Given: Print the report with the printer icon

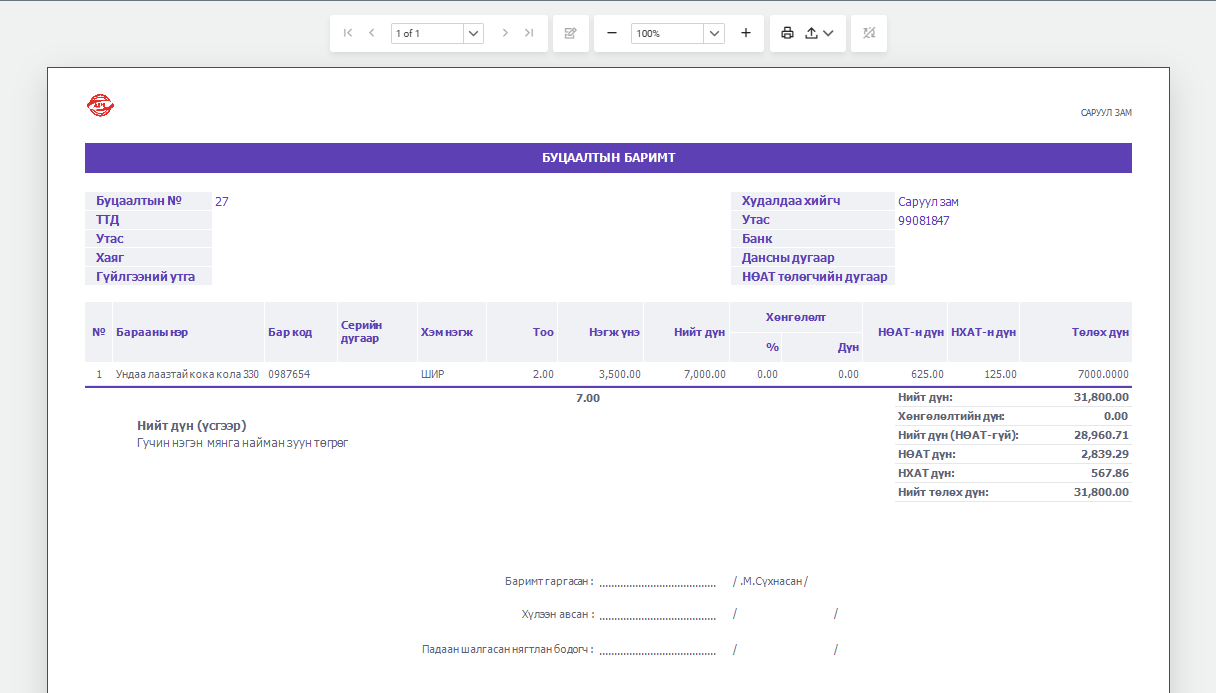Looking at the screenshot, I should [x=787, y=33].
